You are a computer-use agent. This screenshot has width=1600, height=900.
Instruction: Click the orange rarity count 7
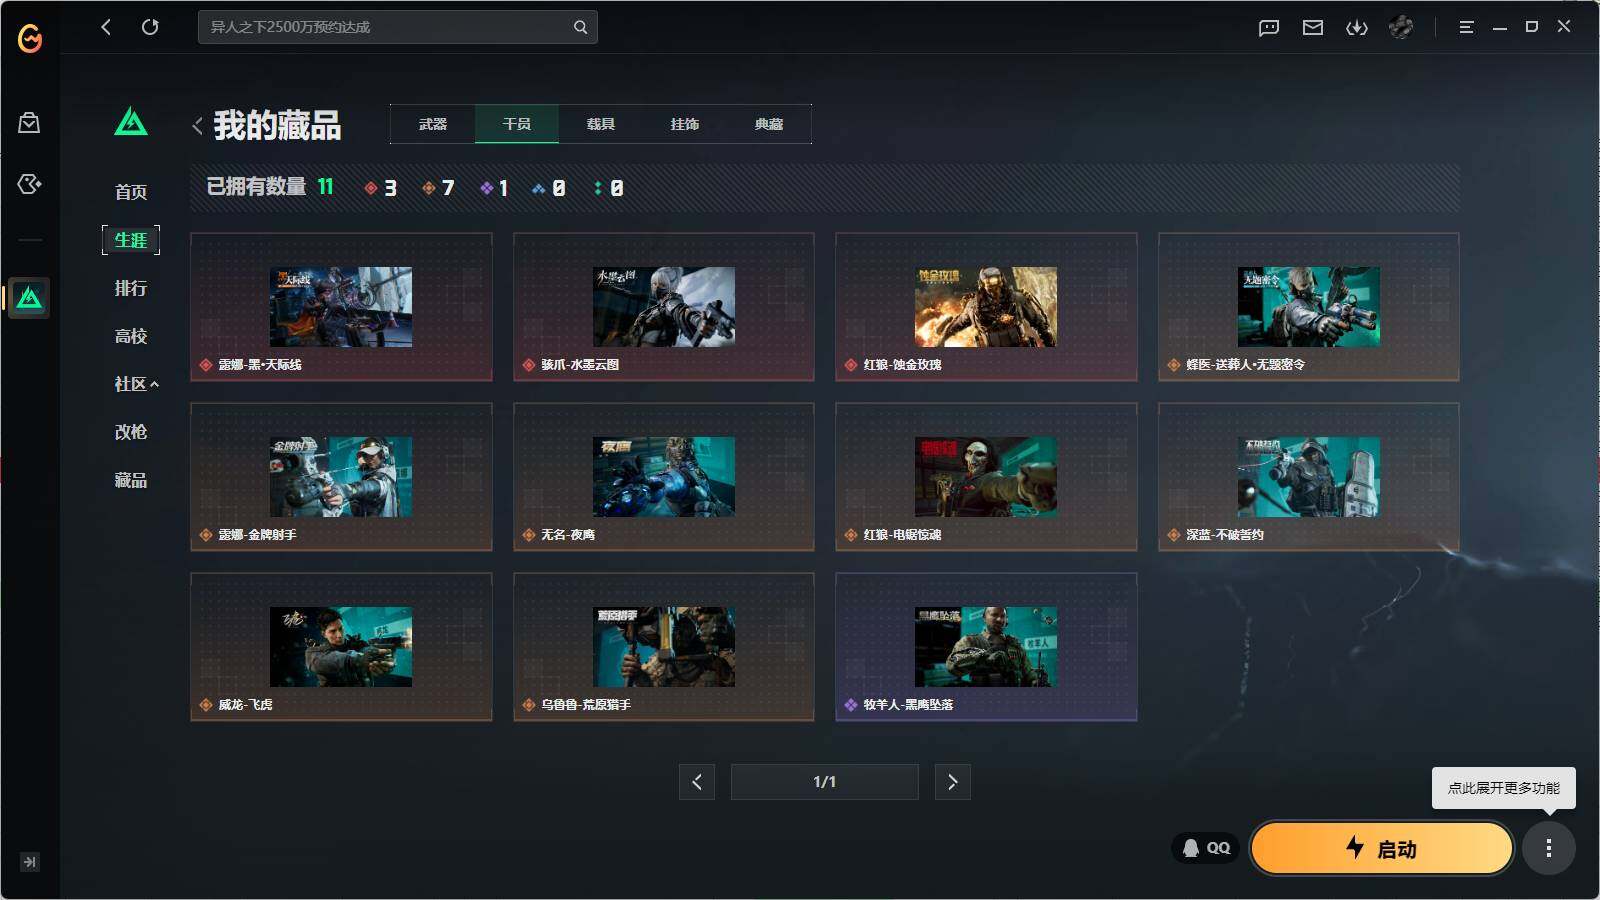439,188
